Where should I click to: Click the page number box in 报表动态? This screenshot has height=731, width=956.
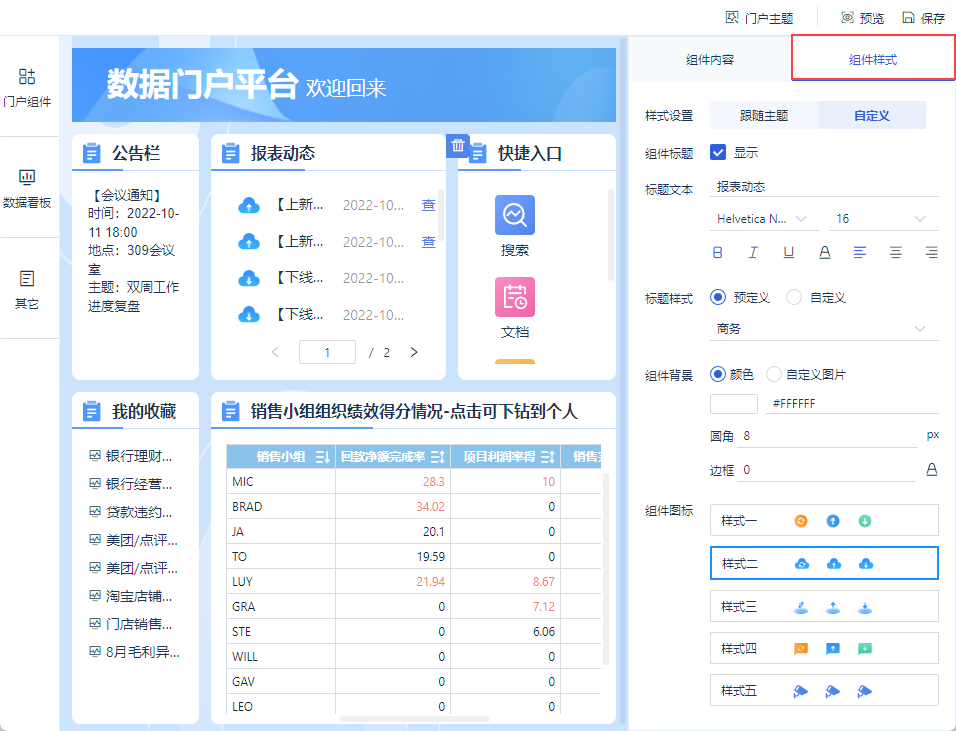coord(327,352)
